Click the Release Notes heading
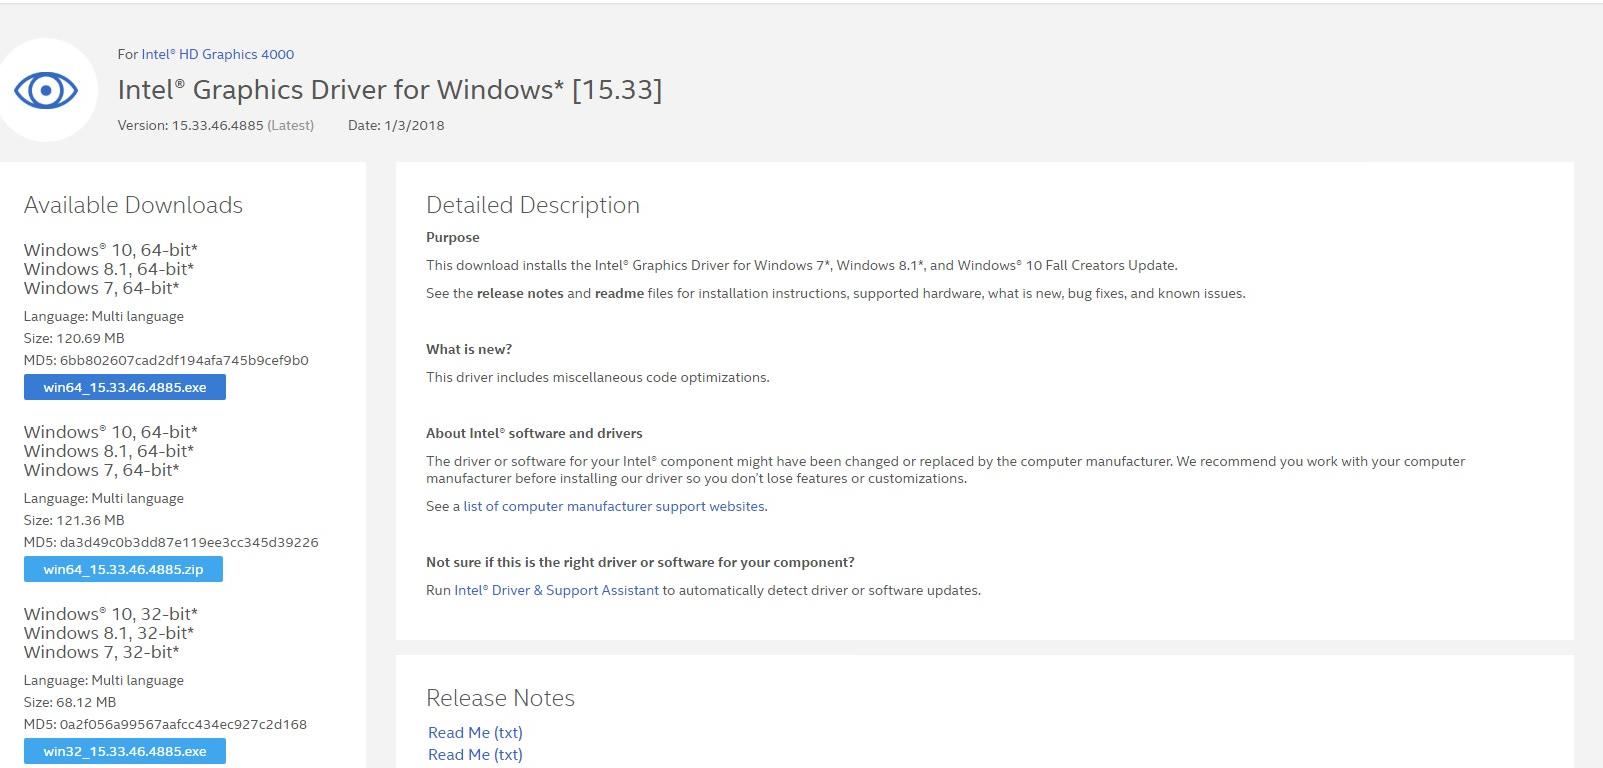Screen dimensions: 1603x768 pyautogui.click(x=500, y=698)
